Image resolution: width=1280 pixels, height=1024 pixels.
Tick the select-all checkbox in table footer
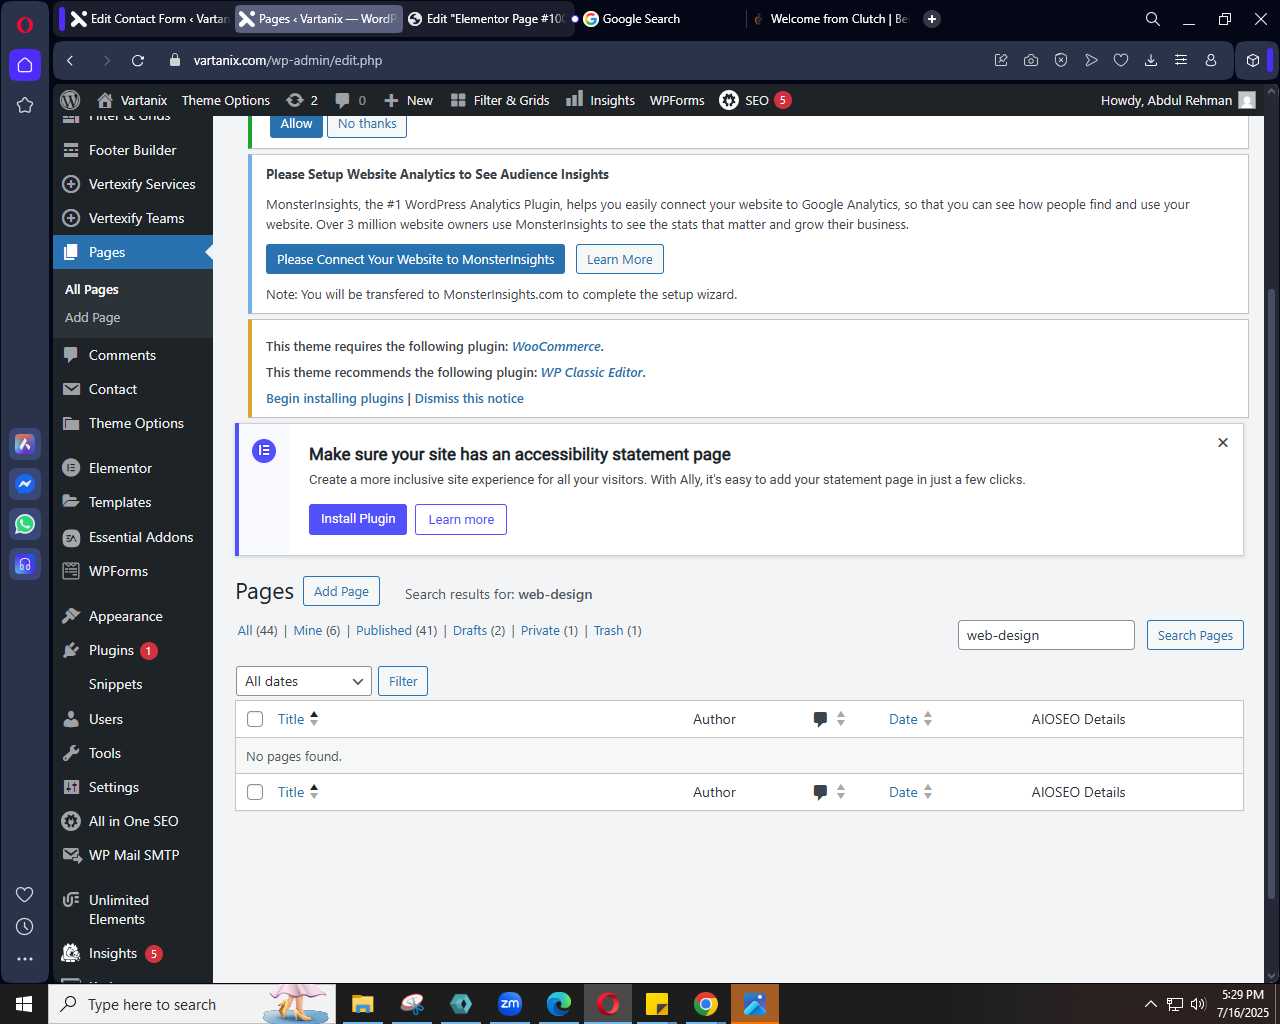pos(255,792)
